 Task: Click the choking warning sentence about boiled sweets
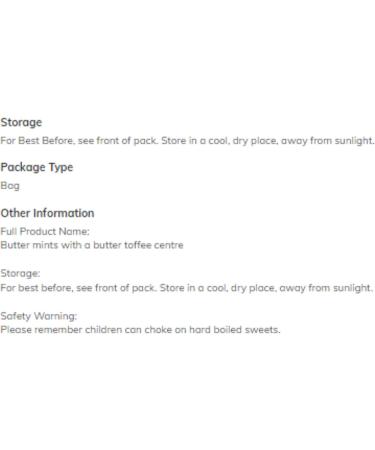tap(140, 330)
